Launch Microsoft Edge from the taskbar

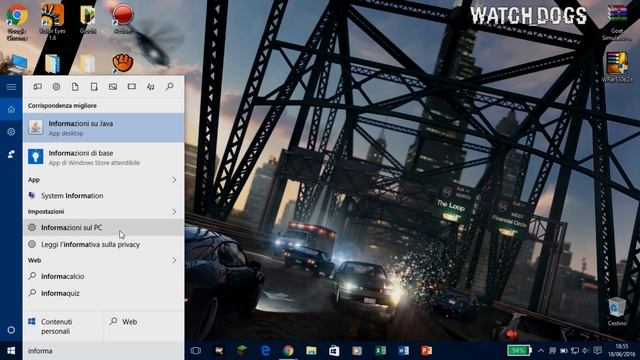pyautogui.click(x=265, y=351)
